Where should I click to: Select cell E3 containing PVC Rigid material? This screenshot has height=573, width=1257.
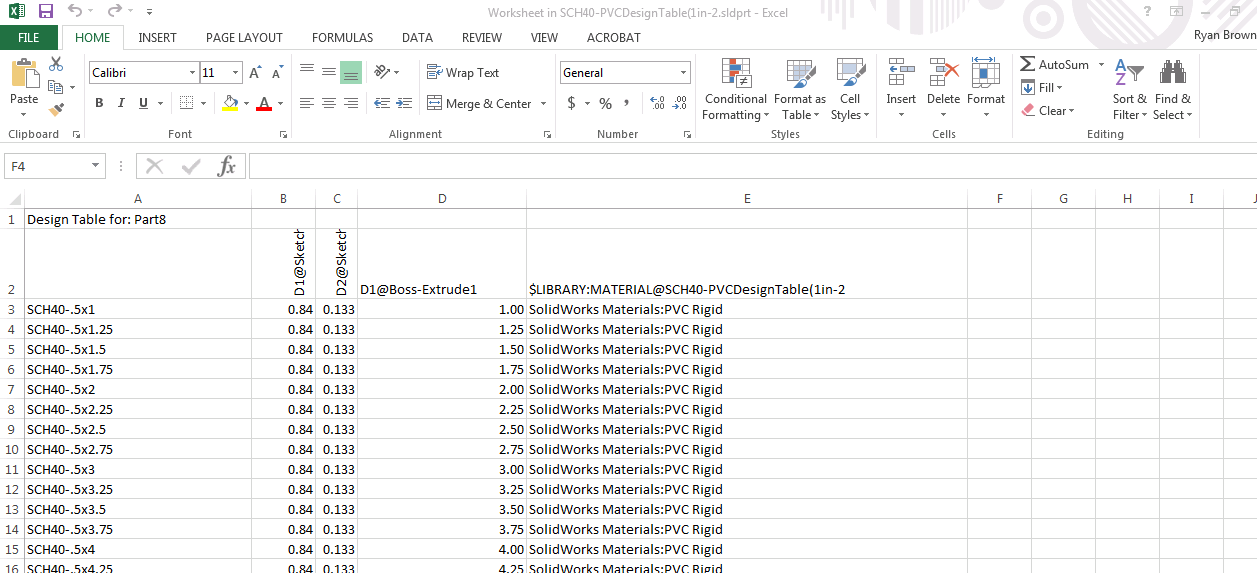coord(746,309)
